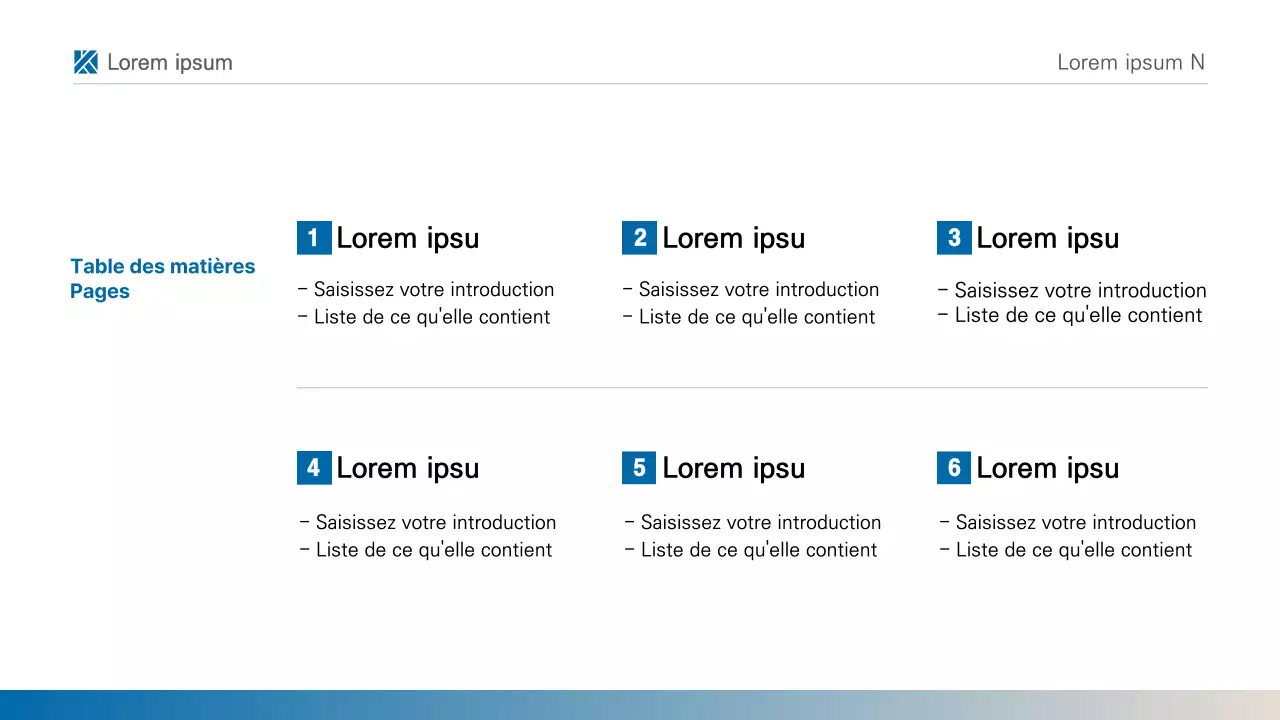Select the number 5 section badge
1280x720 pixels.
(639, 468)
